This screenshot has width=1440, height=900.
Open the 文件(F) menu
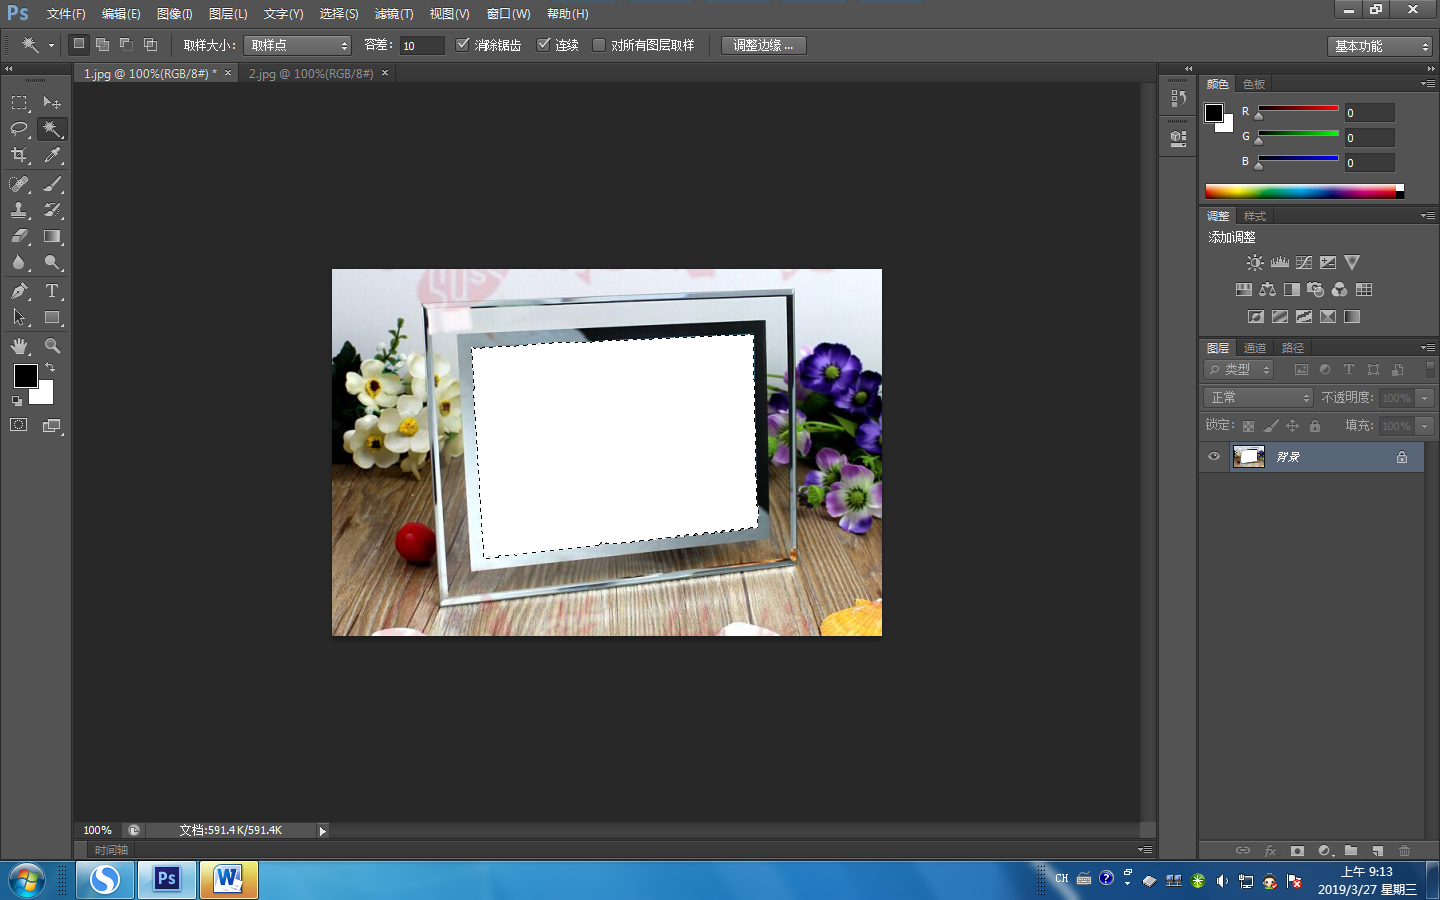coord(66,14)
